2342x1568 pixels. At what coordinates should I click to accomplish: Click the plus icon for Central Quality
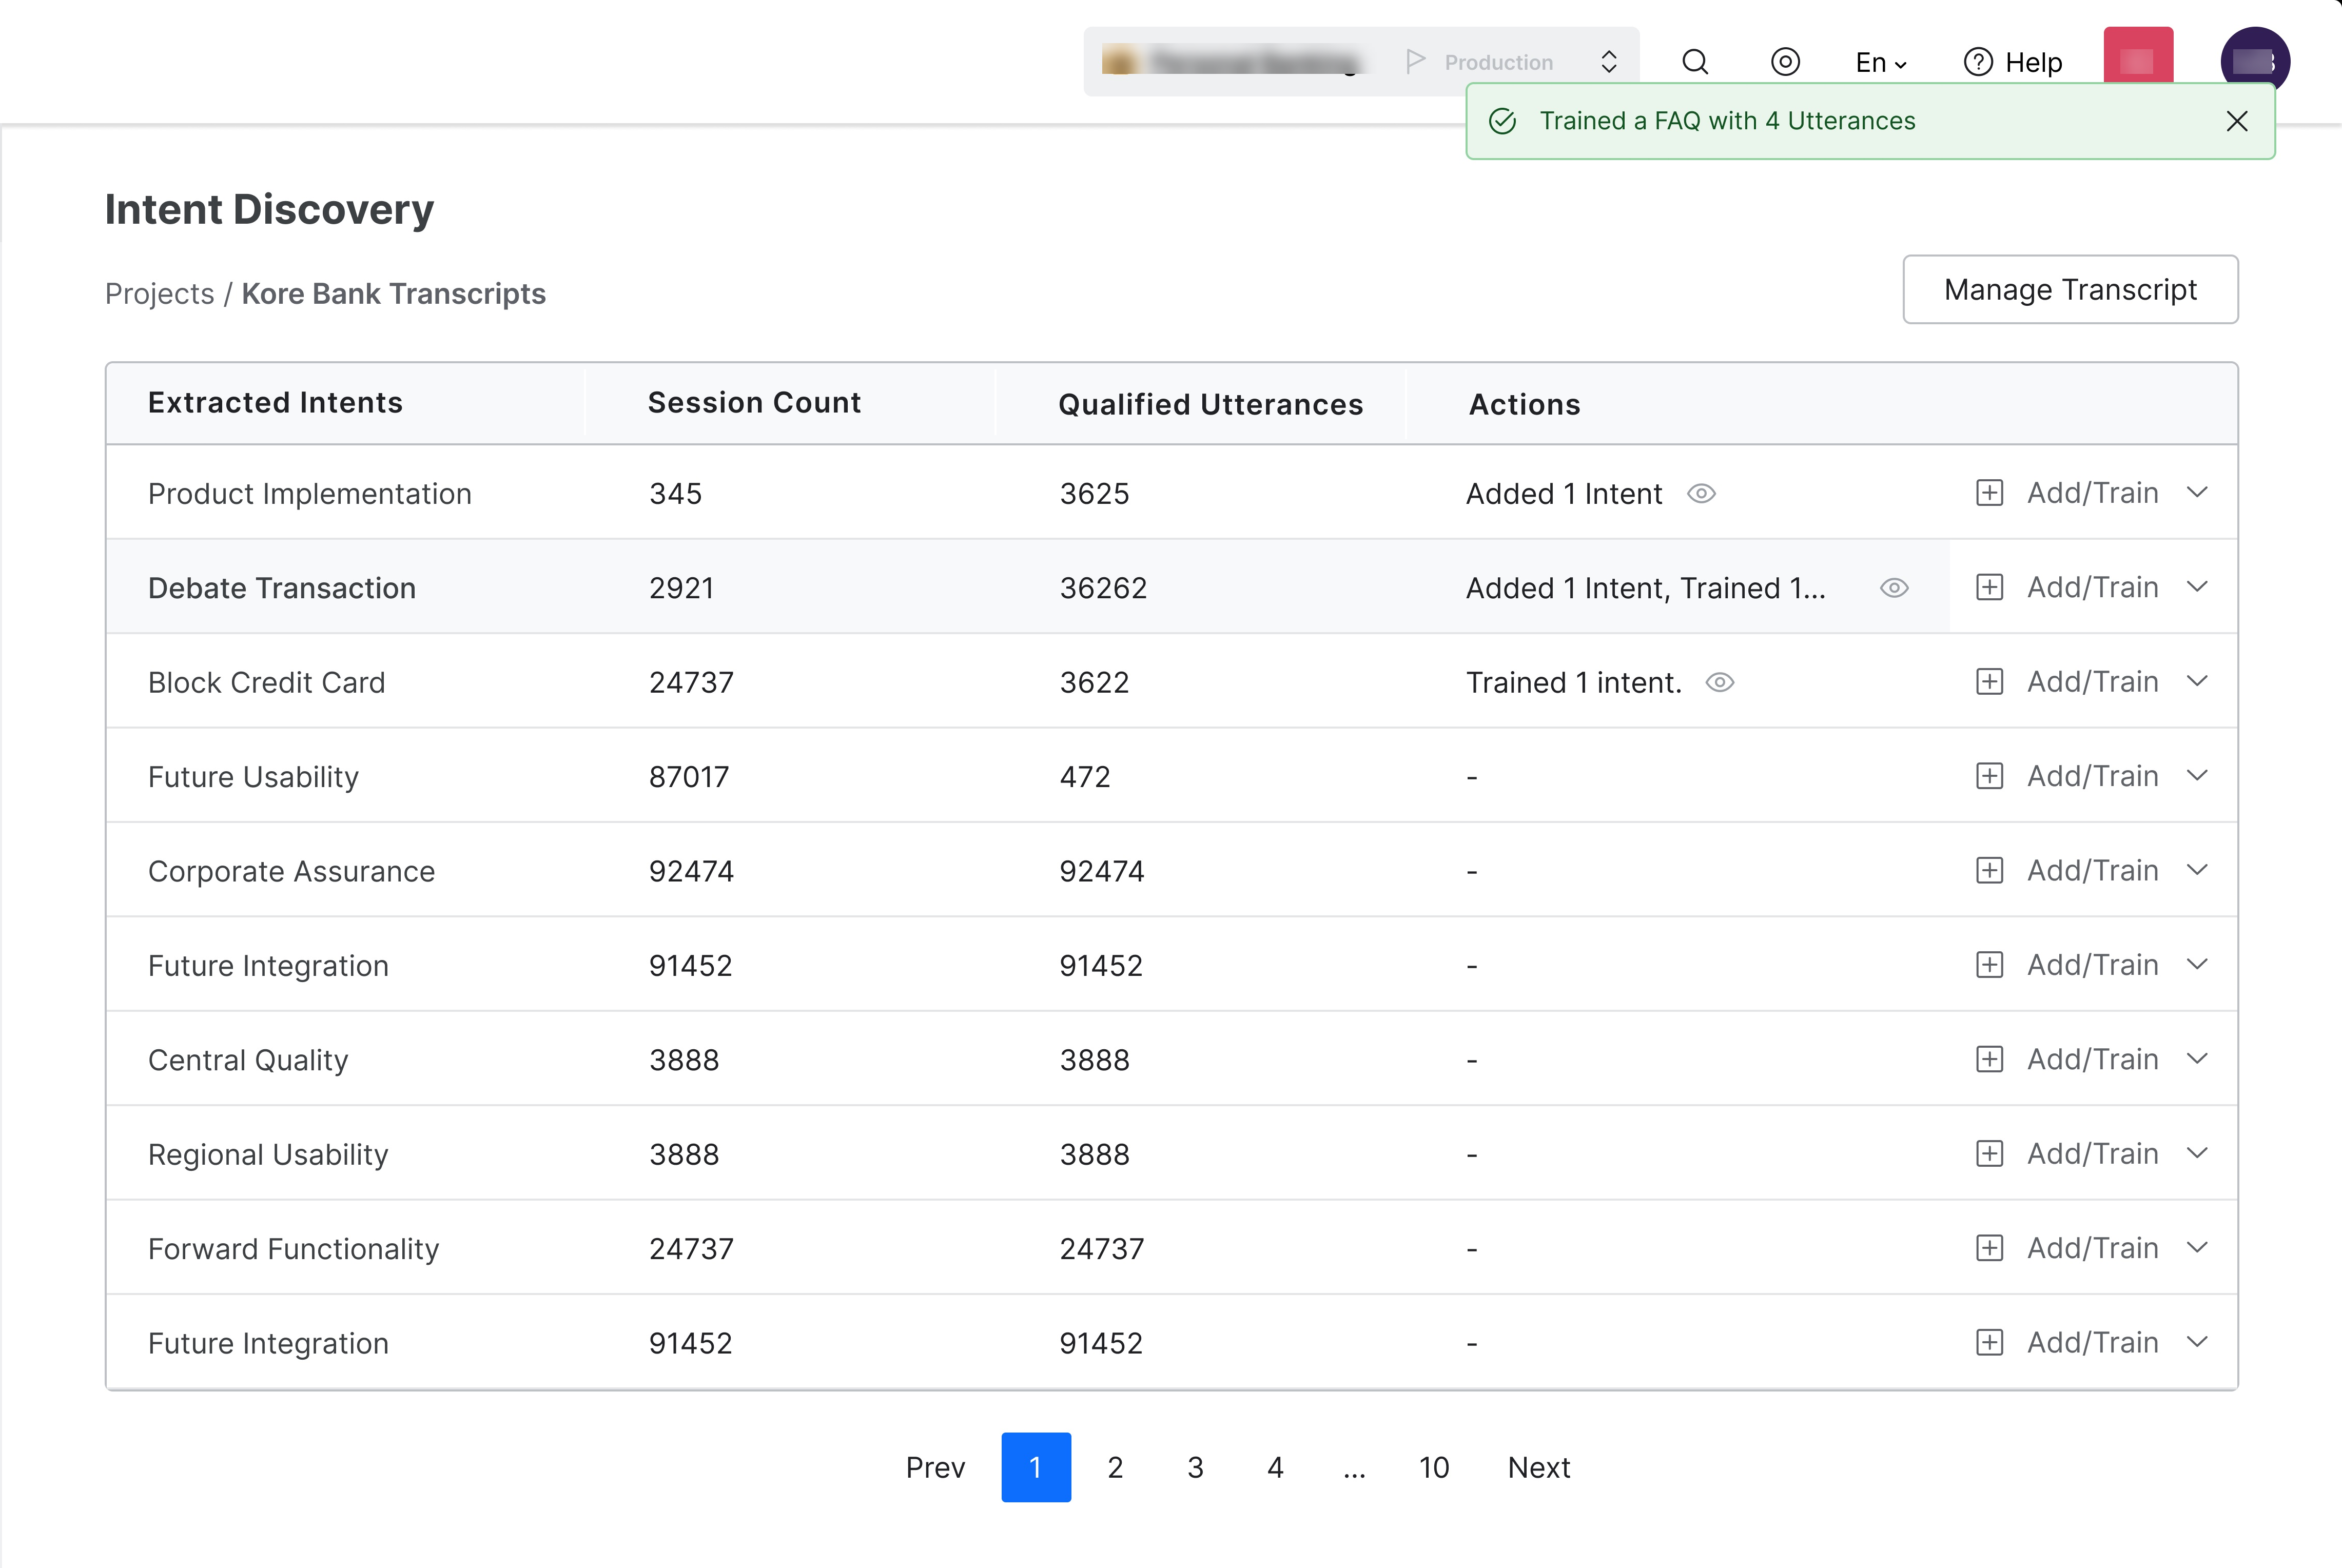click(x=1989, y=1059)
